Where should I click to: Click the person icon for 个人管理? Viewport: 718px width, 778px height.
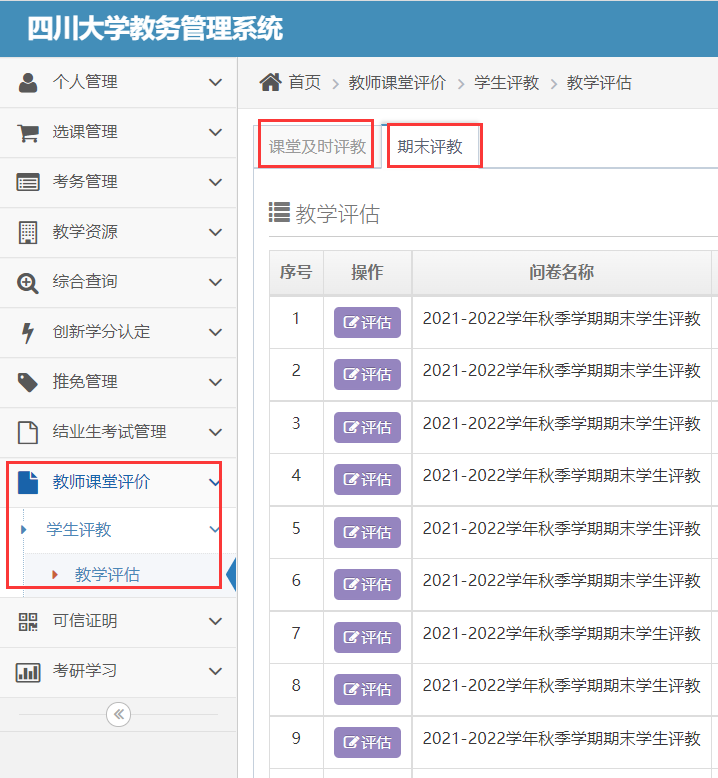click(x=28, y=82)
